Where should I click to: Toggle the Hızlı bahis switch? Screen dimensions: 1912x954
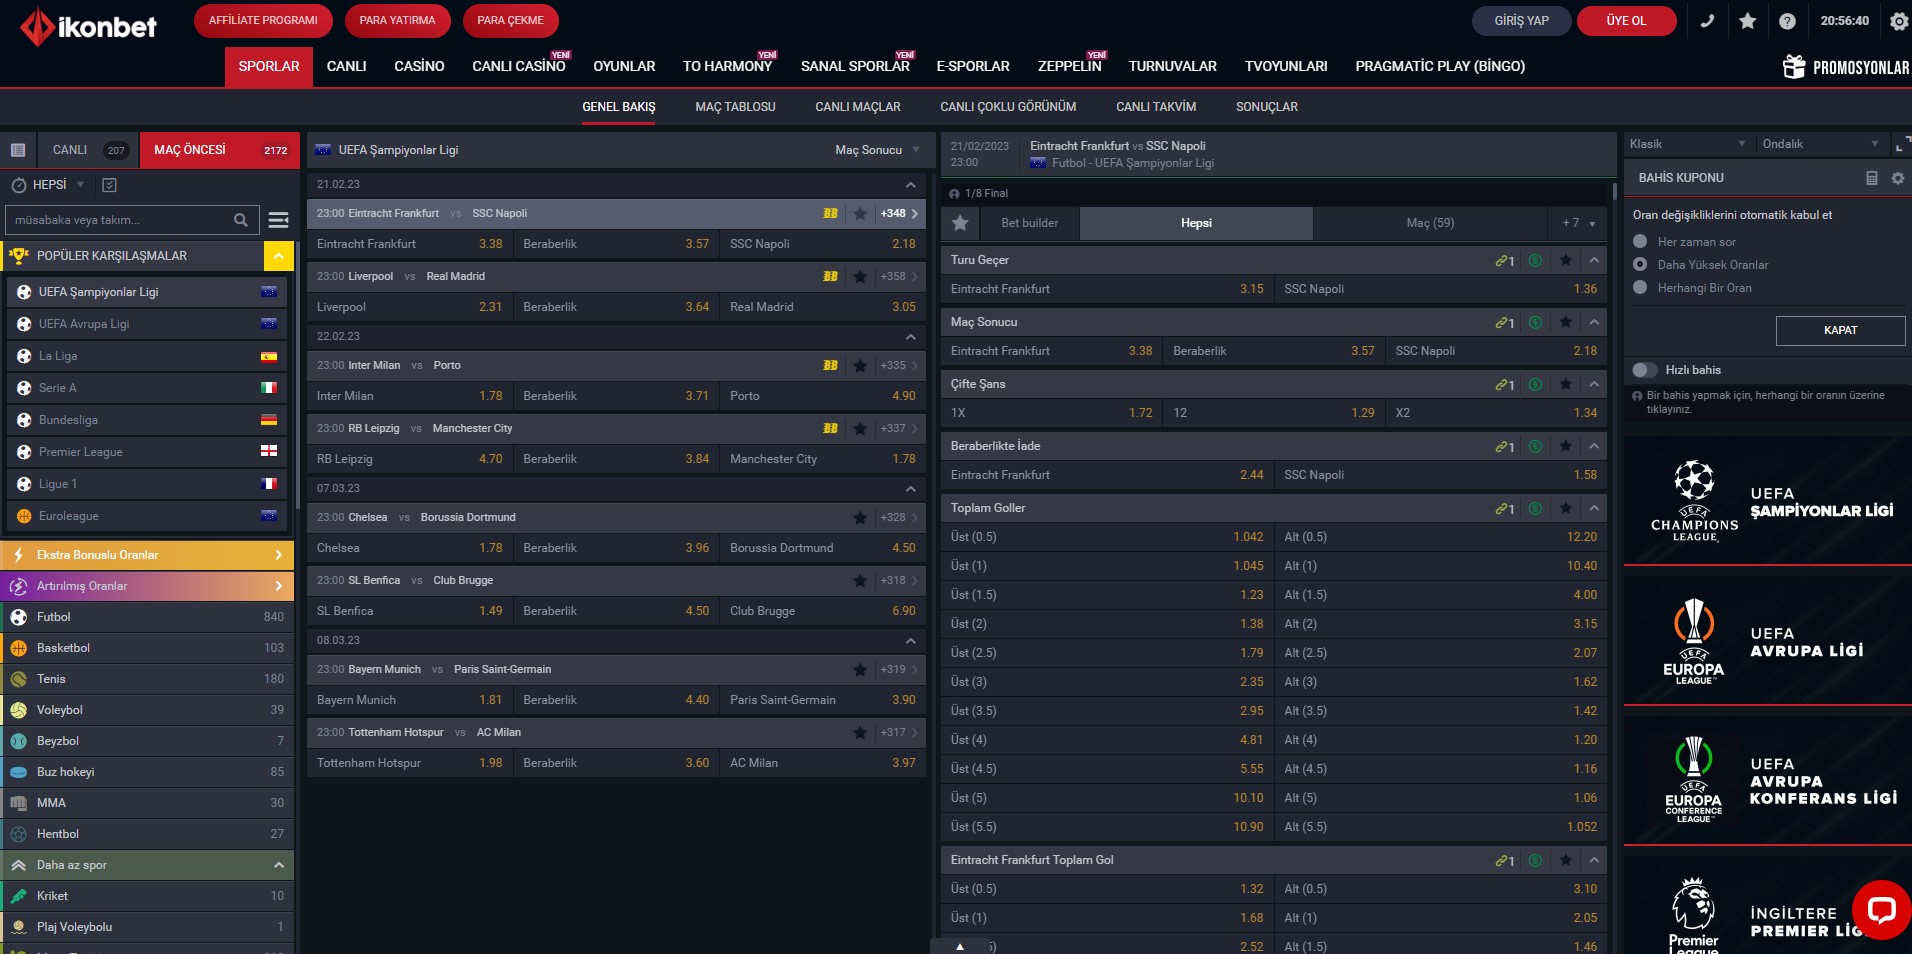pos(1645,370)
